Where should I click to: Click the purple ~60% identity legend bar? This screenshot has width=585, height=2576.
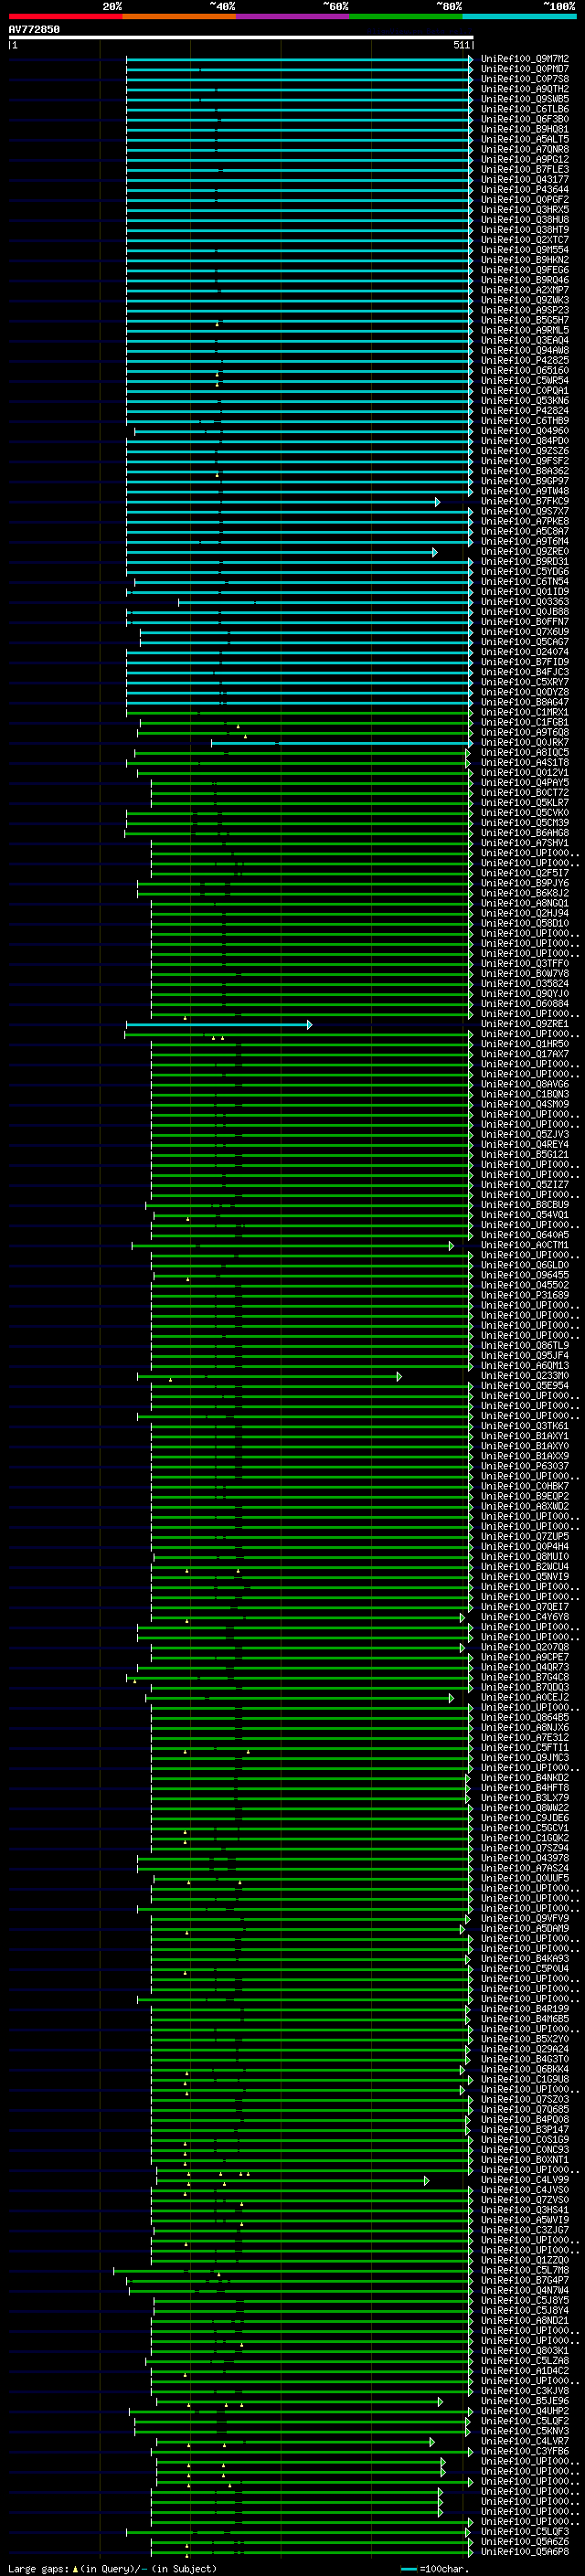click(x=292, y=16)
